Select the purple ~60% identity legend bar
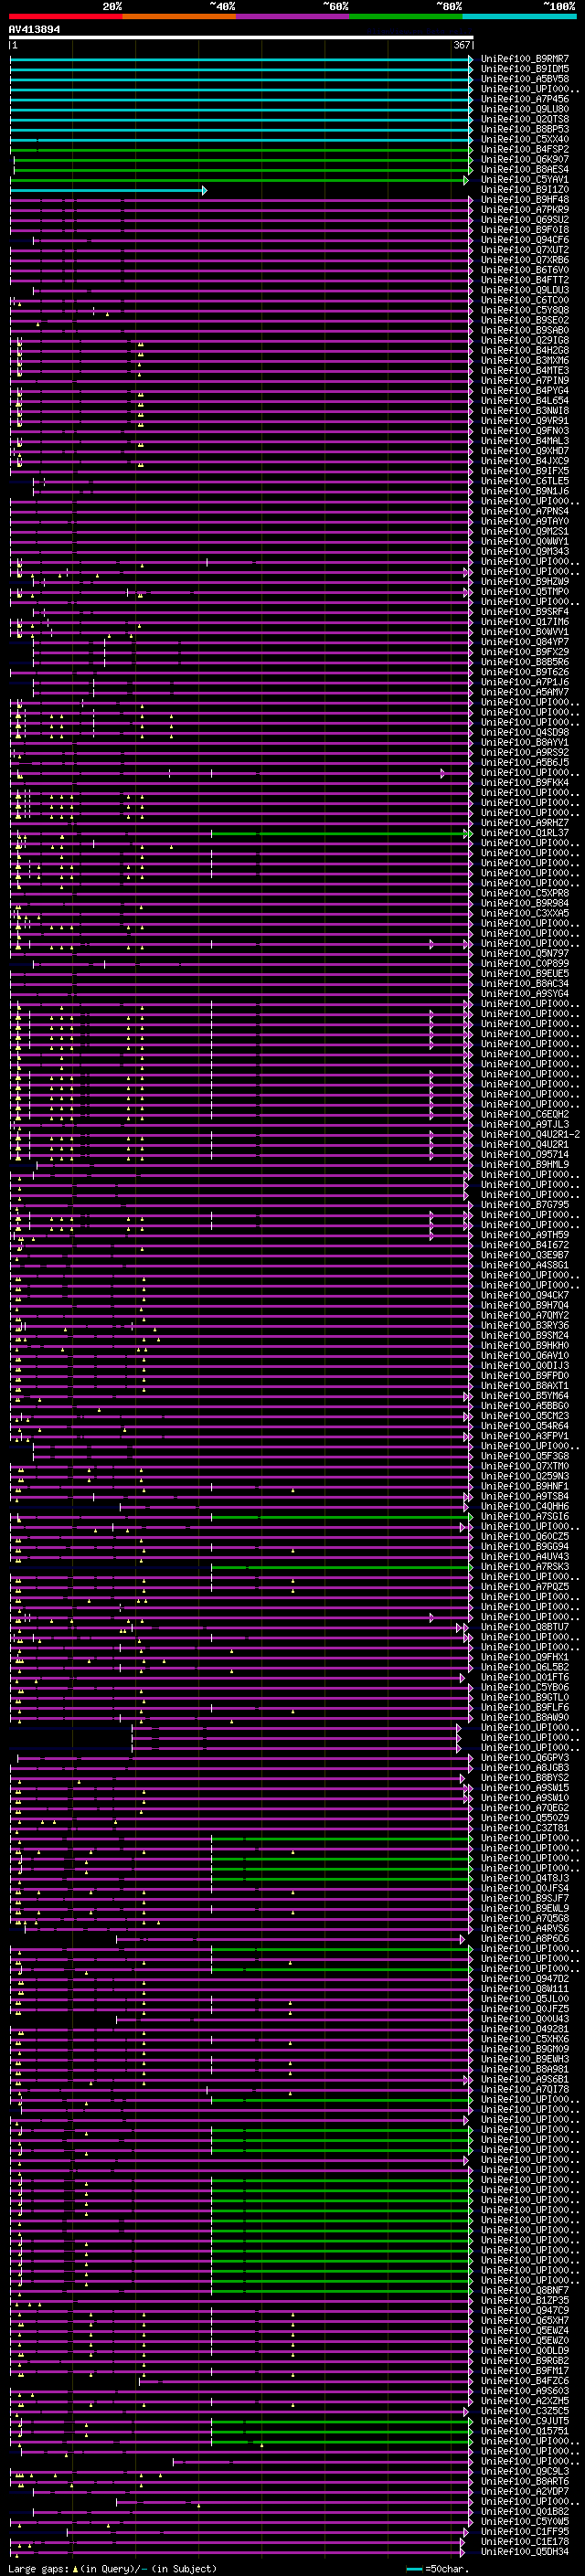 coord(293,16)
